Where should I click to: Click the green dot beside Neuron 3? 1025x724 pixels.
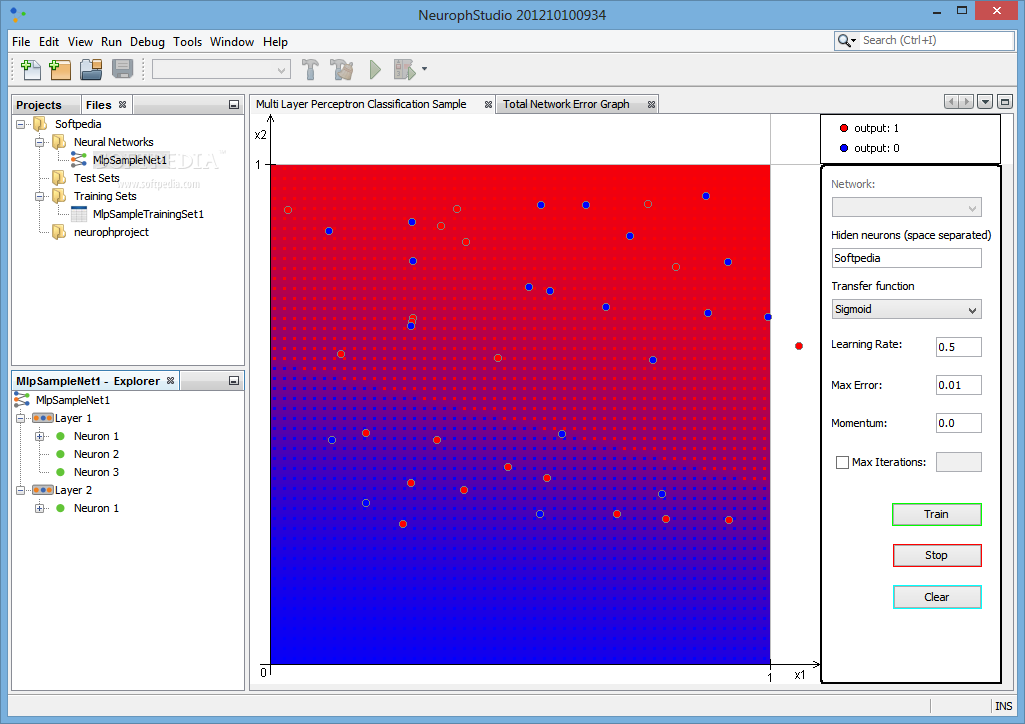click(x=60, y=472)
